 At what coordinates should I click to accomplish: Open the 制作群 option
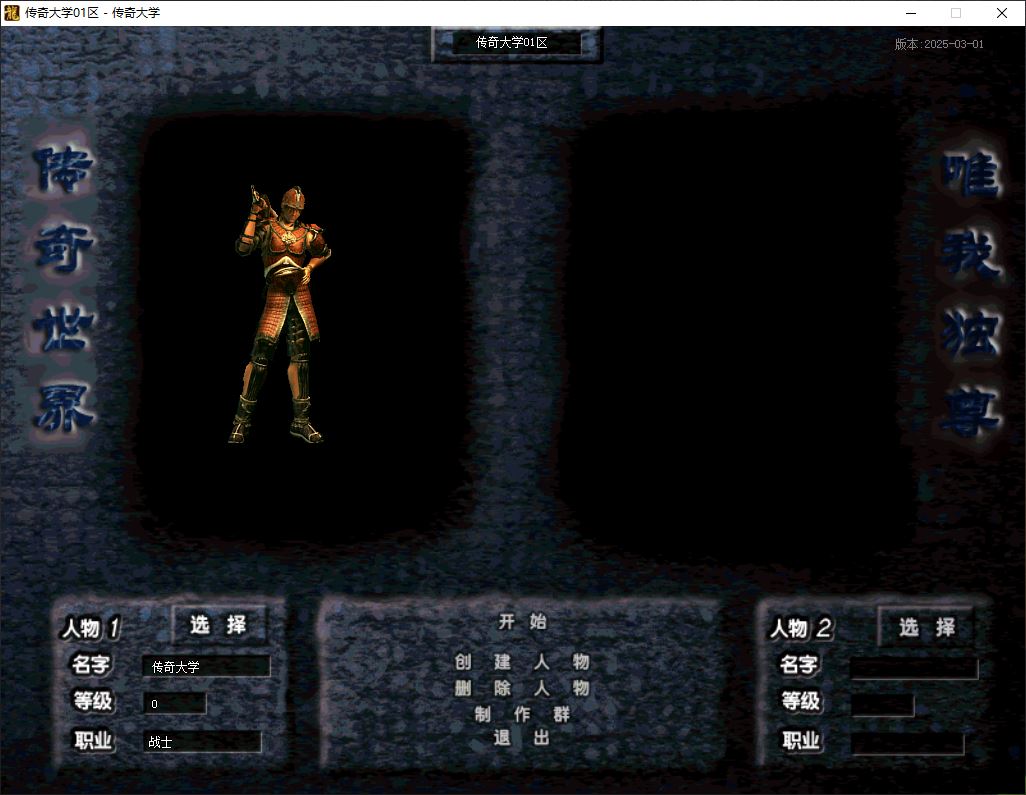[x=522, y=714]
